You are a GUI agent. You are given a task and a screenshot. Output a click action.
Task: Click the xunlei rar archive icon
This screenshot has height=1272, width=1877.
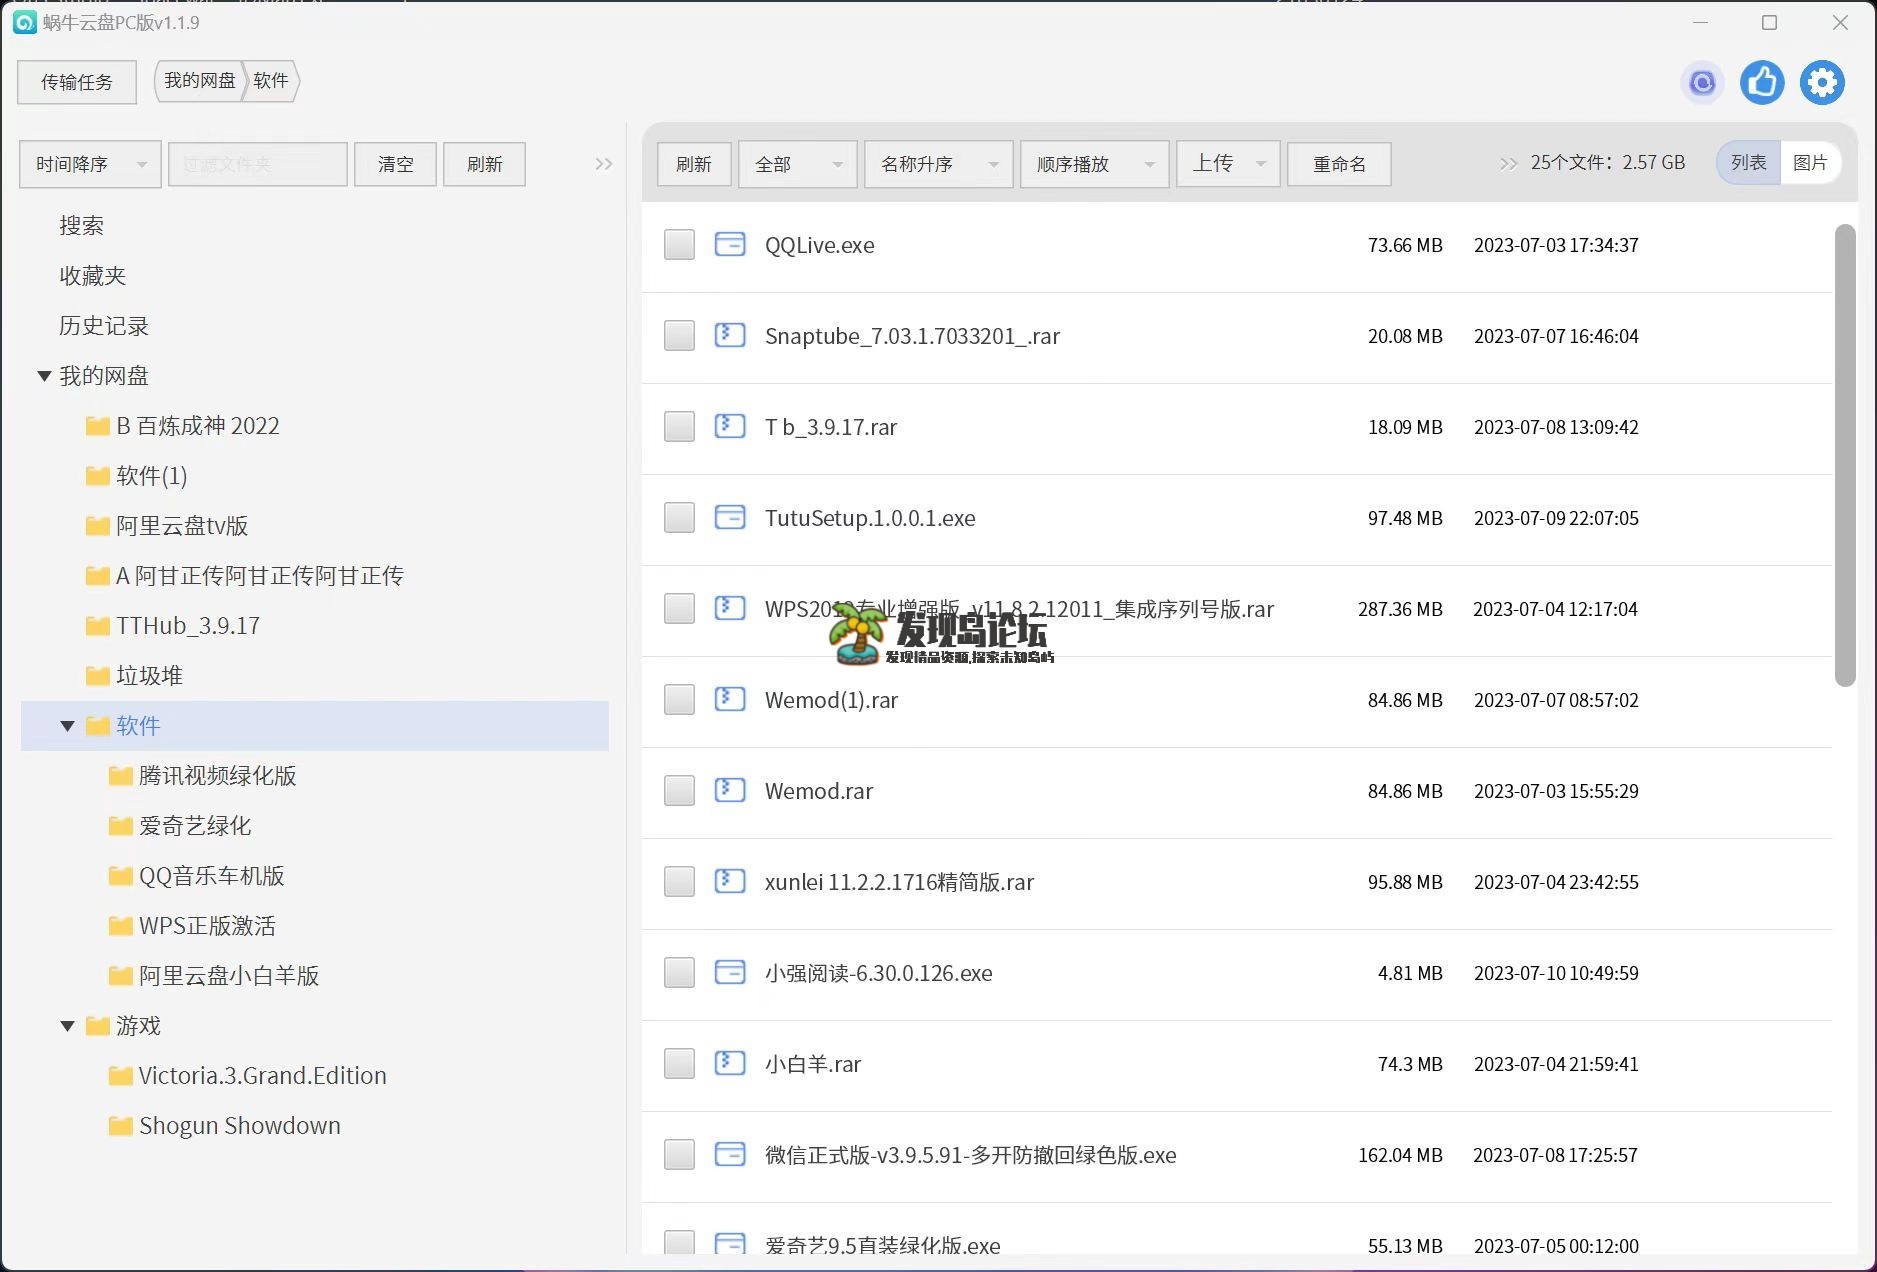tap(730, 881)
